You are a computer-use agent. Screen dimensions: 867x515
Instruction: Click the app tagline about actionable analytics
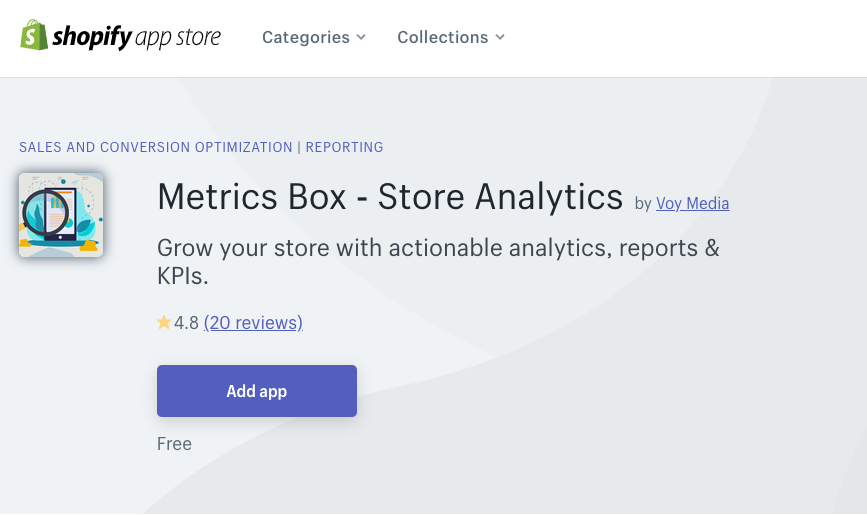point(438,261)
